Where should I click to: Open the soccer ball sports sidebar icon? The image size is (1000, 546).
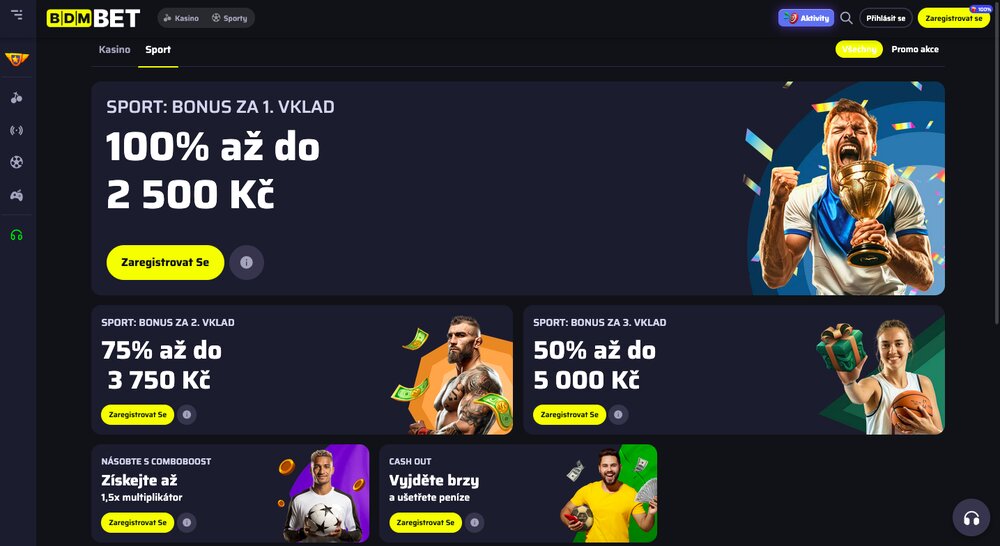click(x=17, y=163)
